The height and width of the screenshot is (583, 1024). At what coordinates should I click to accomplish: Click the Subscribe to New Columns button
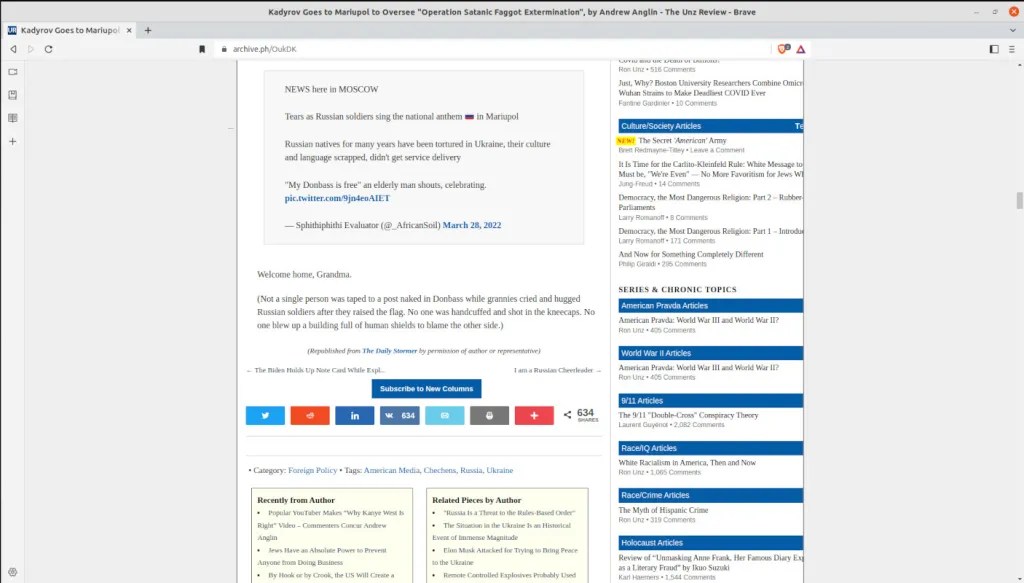tap(426, 388)
